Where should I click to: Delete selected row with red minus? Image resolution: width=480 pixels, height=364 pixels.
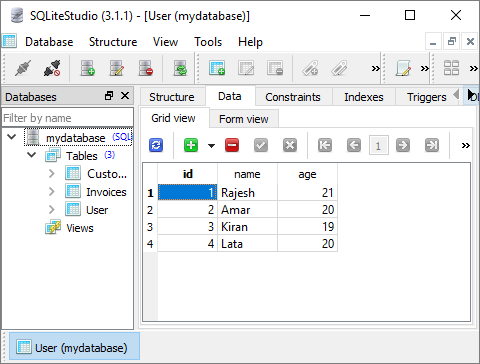point(232,145)
